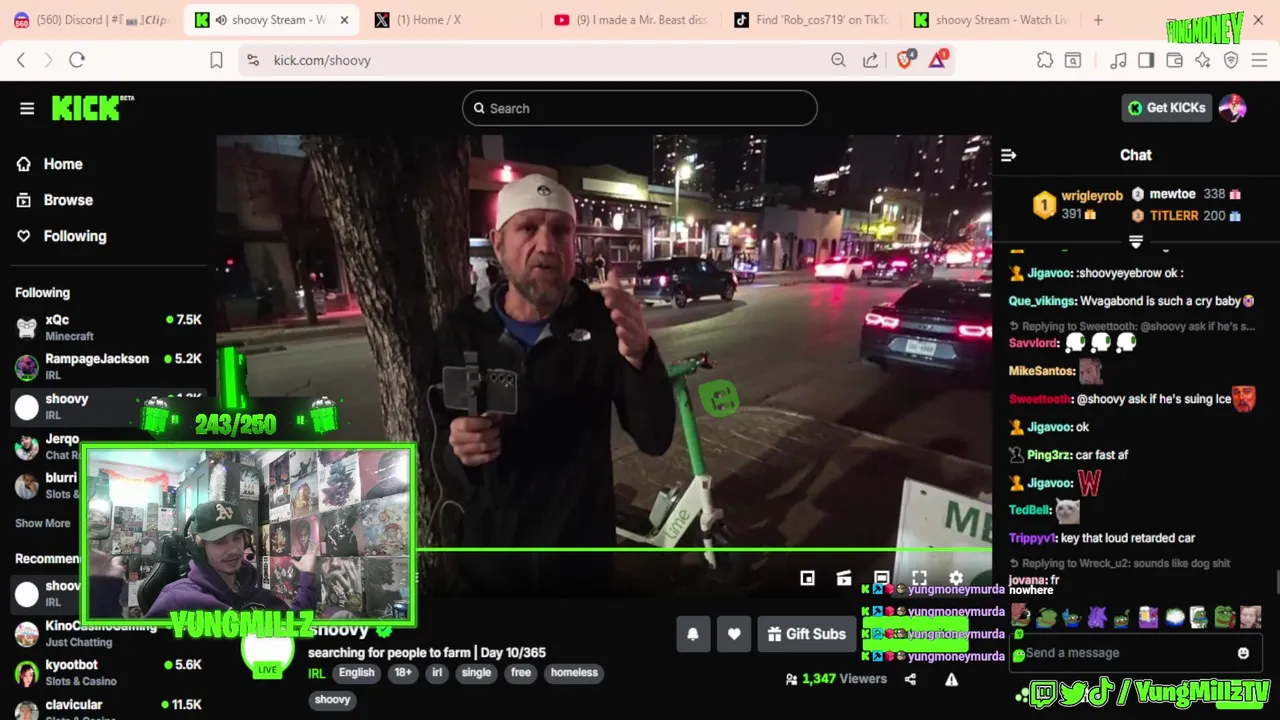Viewport: 1280px width, 720px height.
Task: Go back to previous page
Action: [21, 60]
